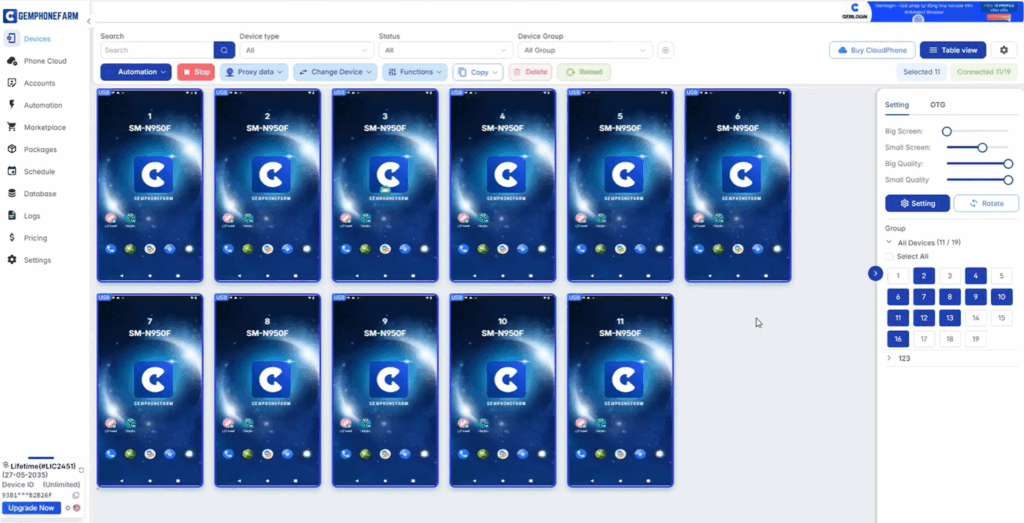
Task: Open the gear settings button at top right
Action: pyautogui.click(x=1004, y=50)
